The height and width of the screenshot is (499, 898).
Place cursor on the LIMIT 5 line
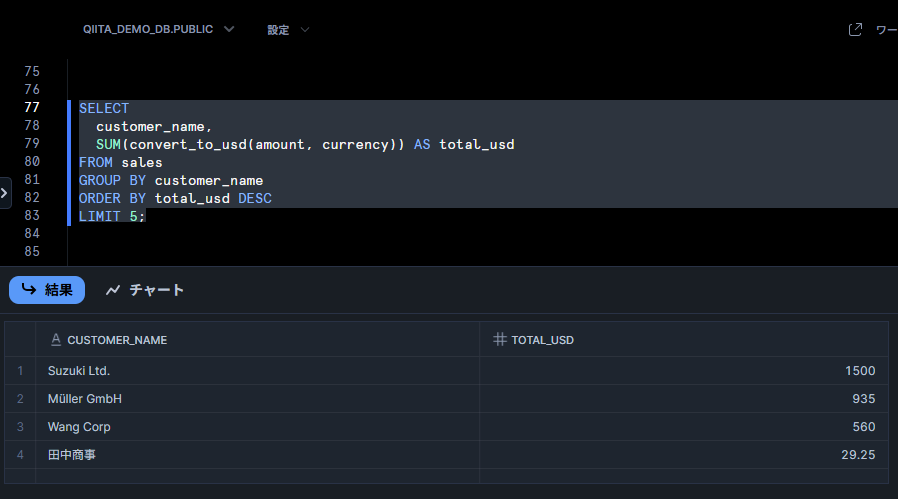[112, 217]
